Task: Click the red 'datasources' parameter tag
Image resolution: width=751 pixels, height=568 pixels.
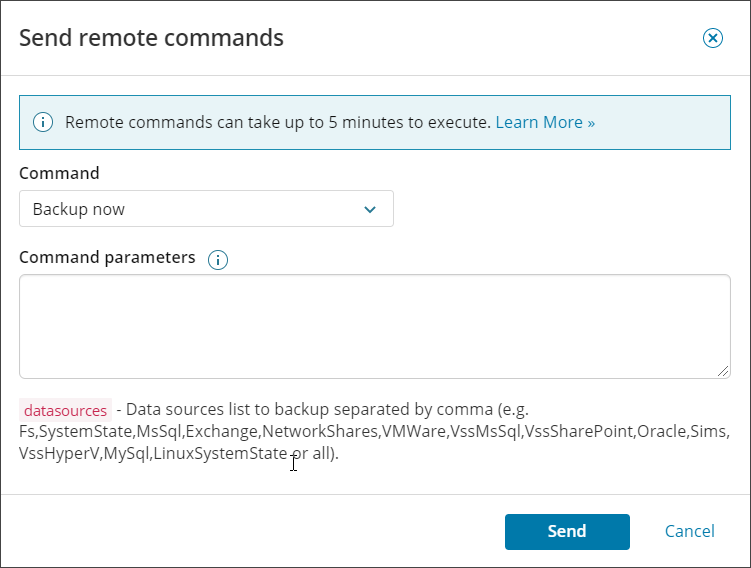Action: 65,410
